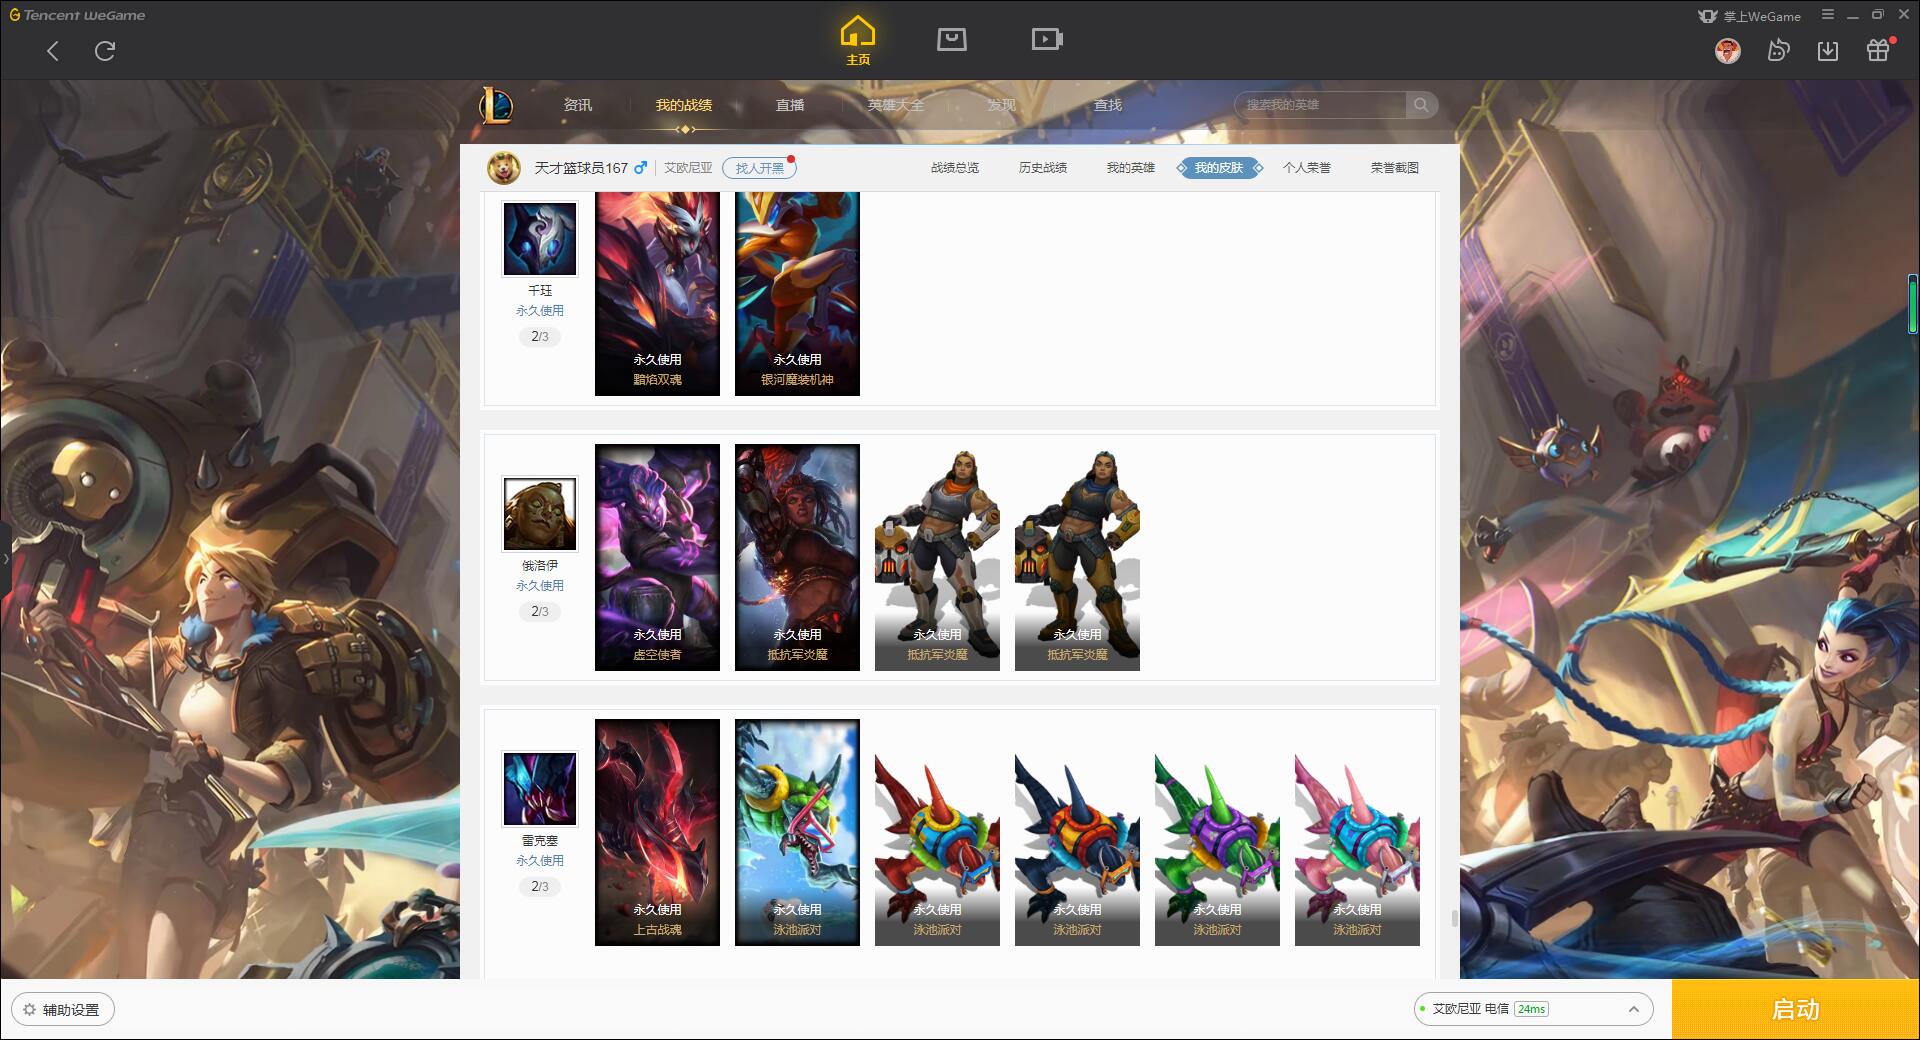Click the flame mascot icon in top bar
Image resolution: width=1920 pixels, height=1040 pixels.
coord(1778,51)
